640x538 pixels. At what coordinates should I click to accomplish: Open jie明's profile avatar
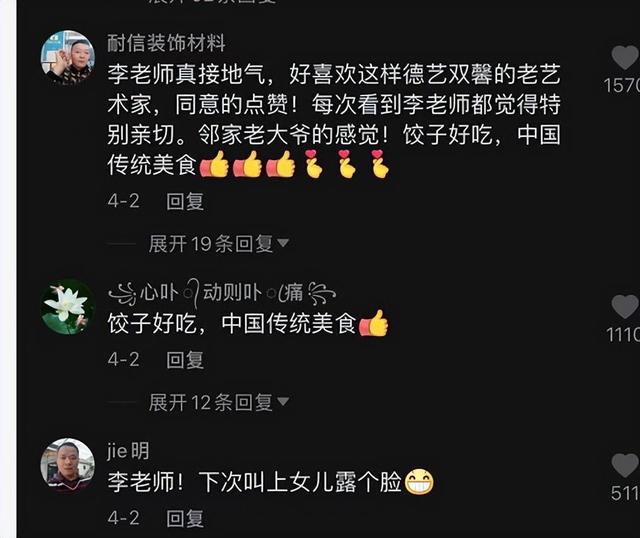68,465
